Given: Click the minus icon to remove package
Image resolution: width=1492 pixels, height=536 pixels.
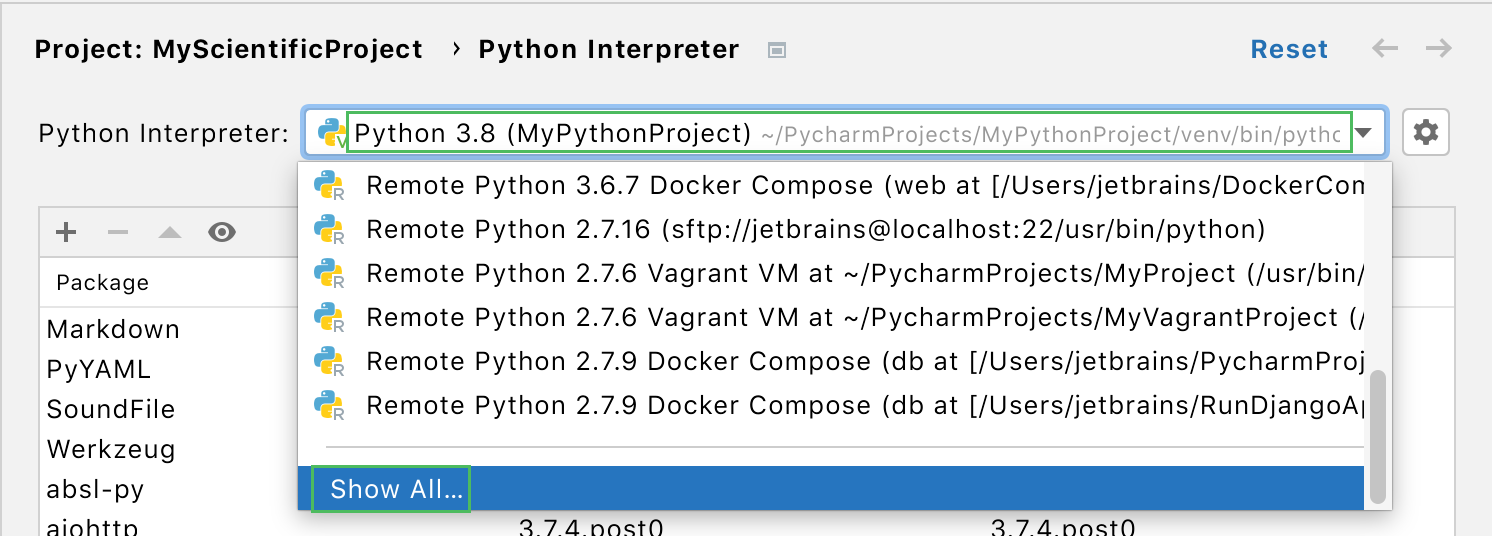Looking at the screenshot, I should click(118, 233).
